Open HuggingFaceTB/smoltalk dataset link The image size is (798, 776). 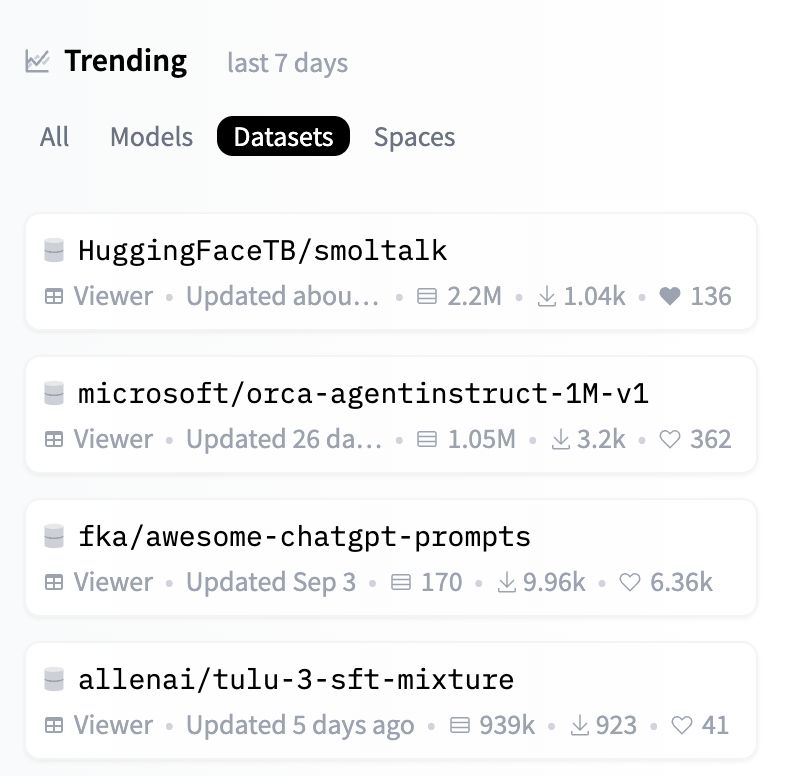tap(263, 250)
